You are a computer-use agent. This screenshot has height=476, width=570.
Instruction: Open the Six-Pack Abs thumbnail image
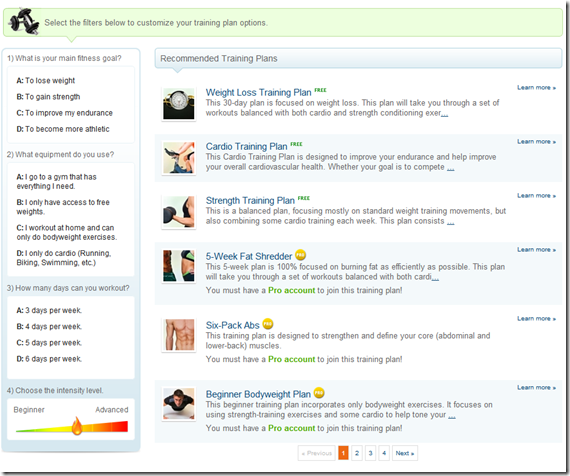(178, 335)
